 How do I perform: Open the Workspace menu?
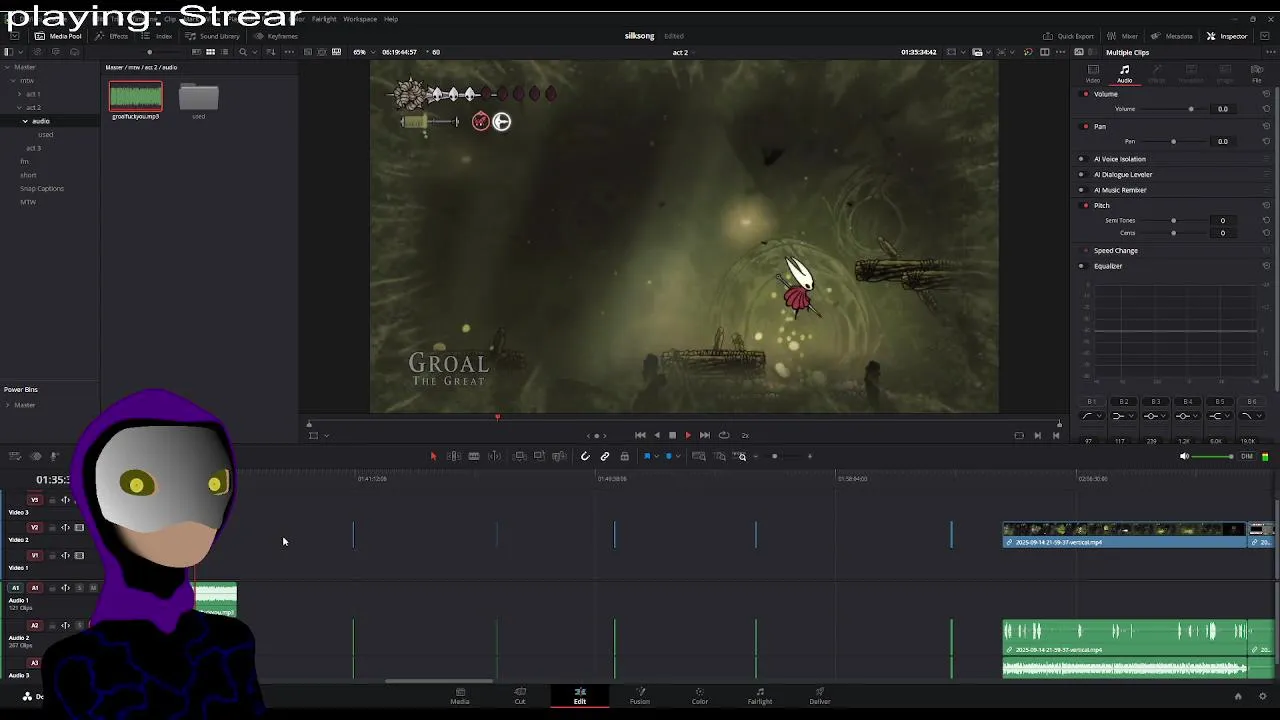point(360,19)
